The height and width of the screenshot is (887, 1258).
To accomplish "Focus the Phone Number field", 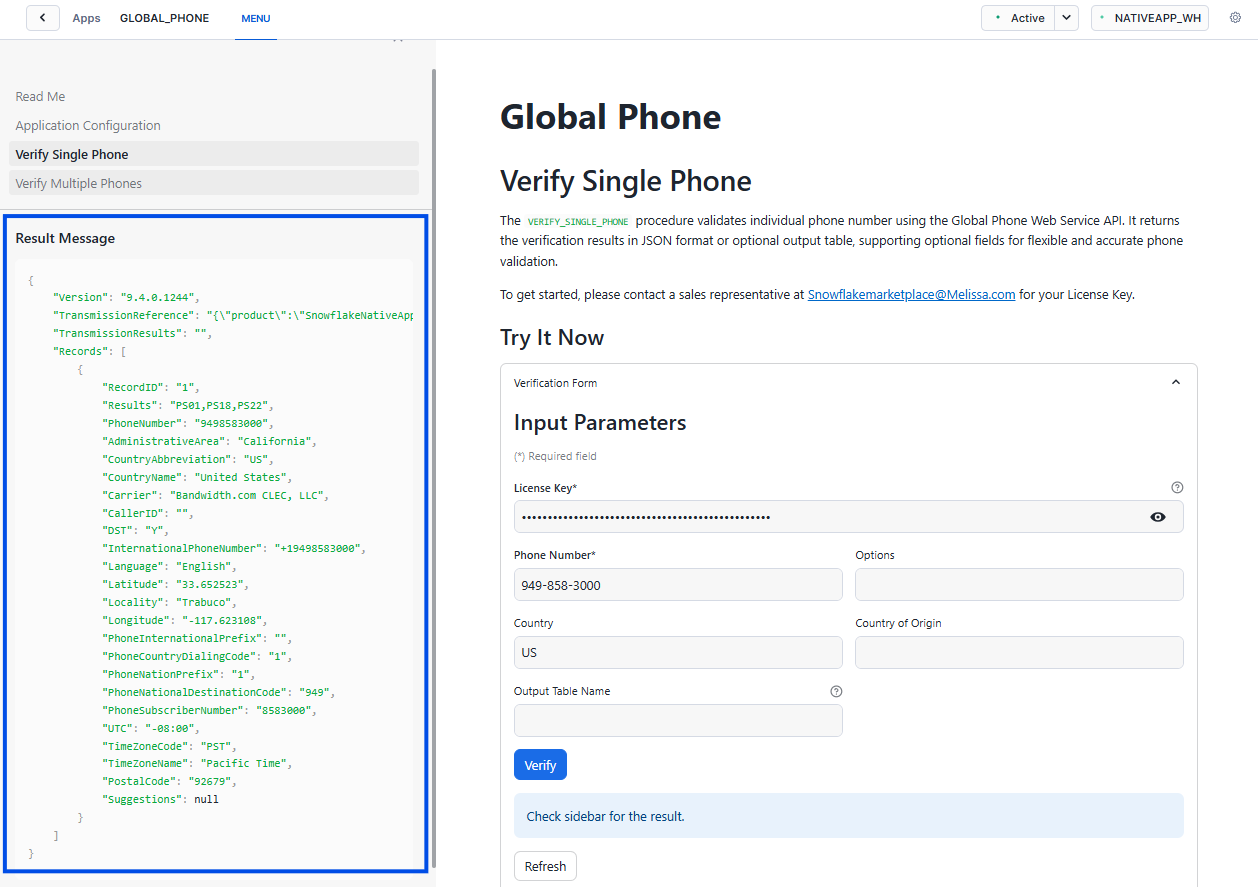I will pos(678,585).
